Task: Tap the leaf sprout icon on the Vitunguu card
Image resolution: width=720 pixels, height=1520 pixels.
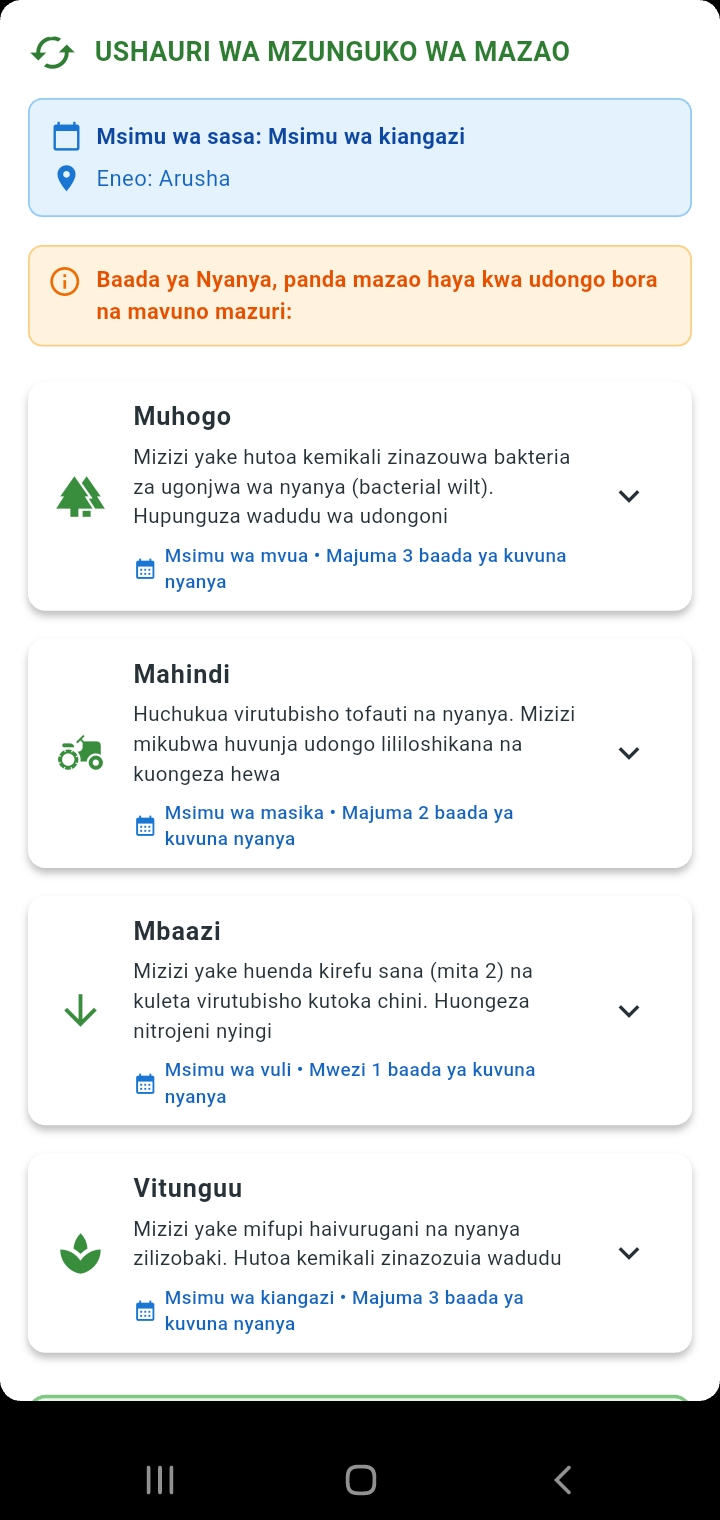Action: pyautogui.click(x=80, y=1254)
